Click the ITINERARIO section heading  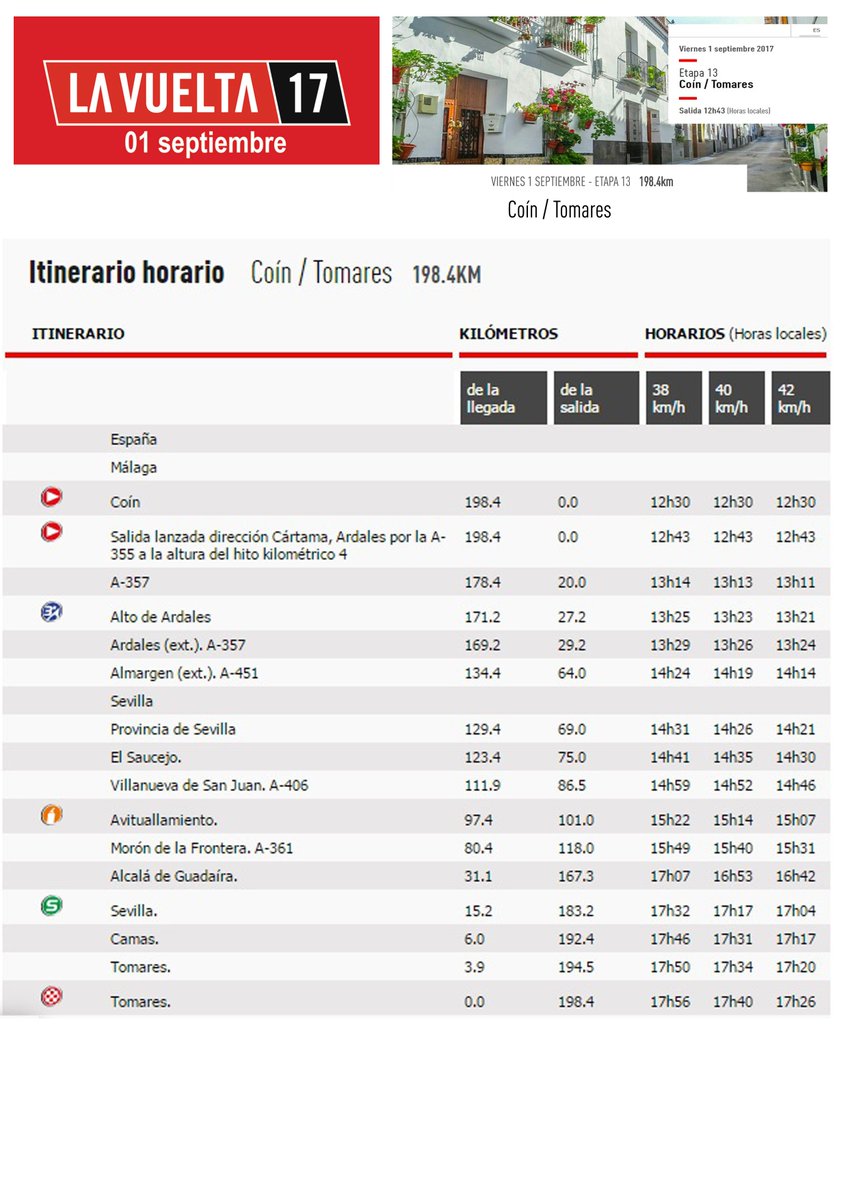(x=78, y=334)
